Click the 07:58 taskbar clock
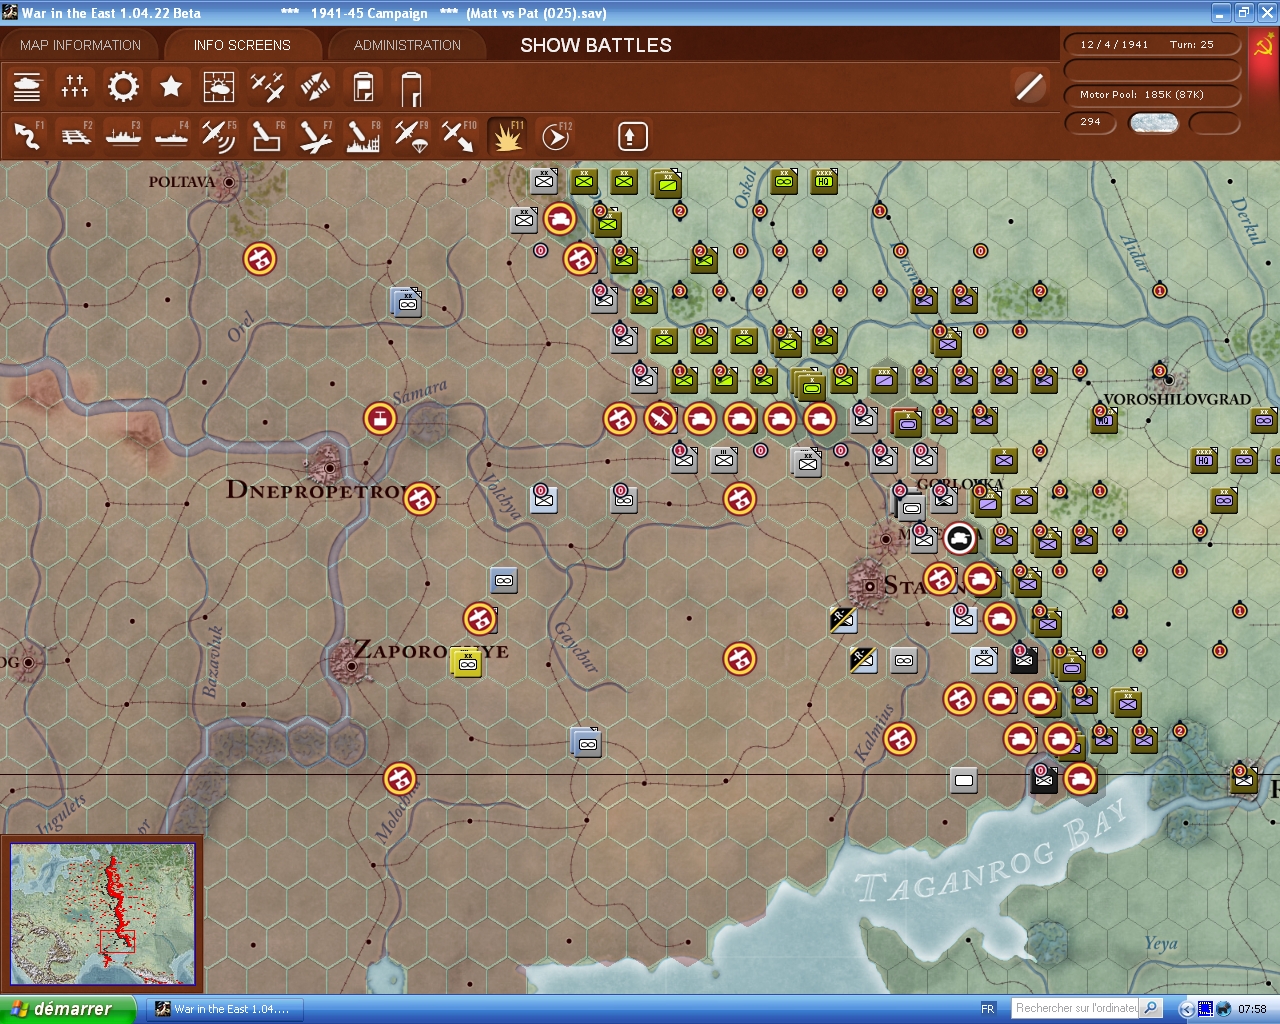The width and height of the screenshot is (1280, 1024). pyautogui.click(x=1252, y=1009)
